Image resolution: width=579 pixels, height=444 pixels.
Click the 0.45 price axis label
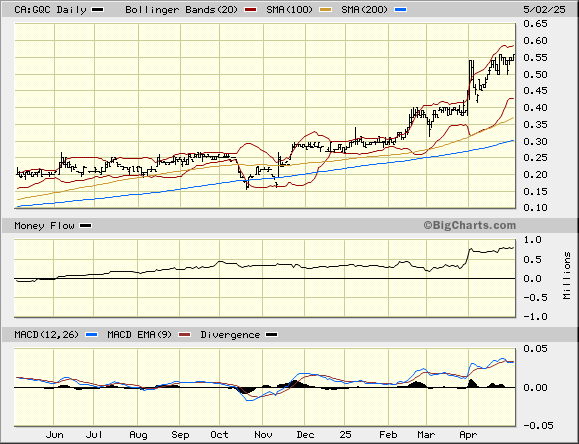535,91
